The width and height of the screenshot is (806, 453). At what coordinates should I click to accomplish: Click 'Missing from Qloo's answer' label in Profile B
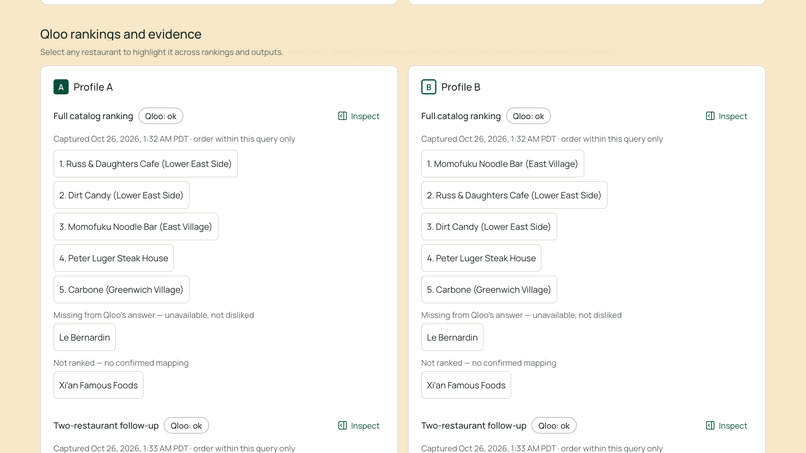(521, 315)
